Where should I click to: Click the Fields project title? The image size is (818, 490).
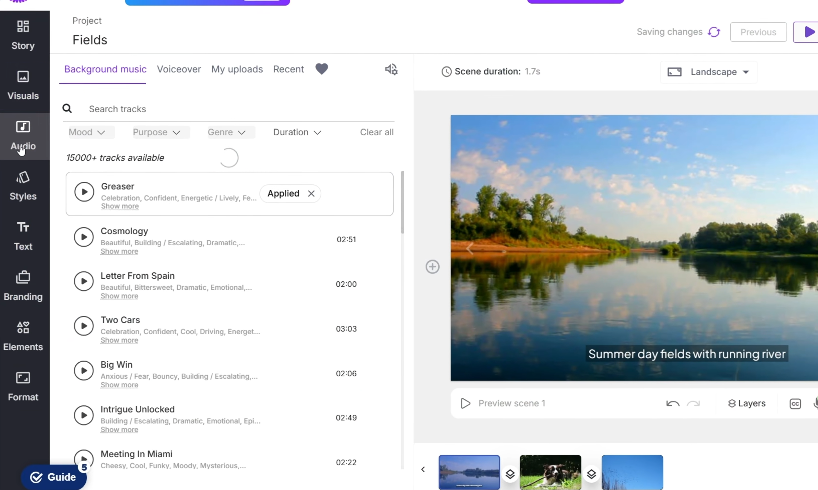[90, 40]
